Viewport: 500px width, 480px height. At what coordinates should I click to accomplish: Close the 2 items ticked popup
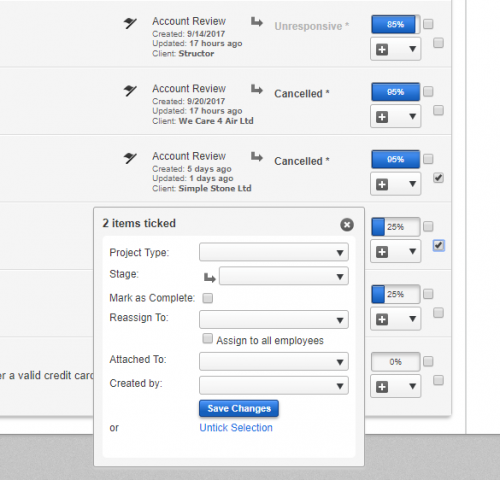pyautogui.click(x=347, y=225)
